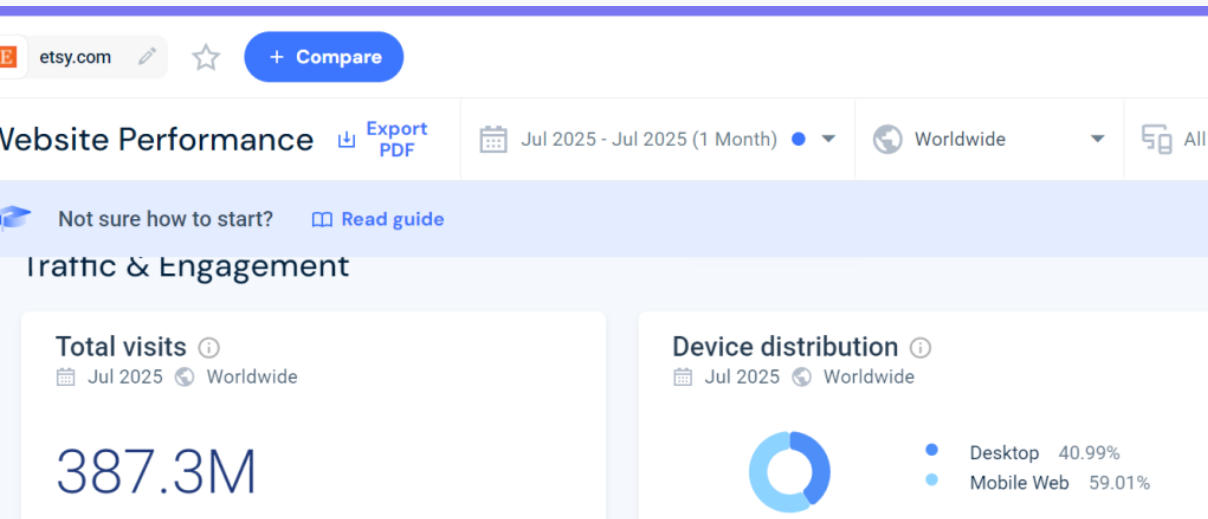
Task: Click the book icon by Read guide
Action: click(x=322, y=220)
